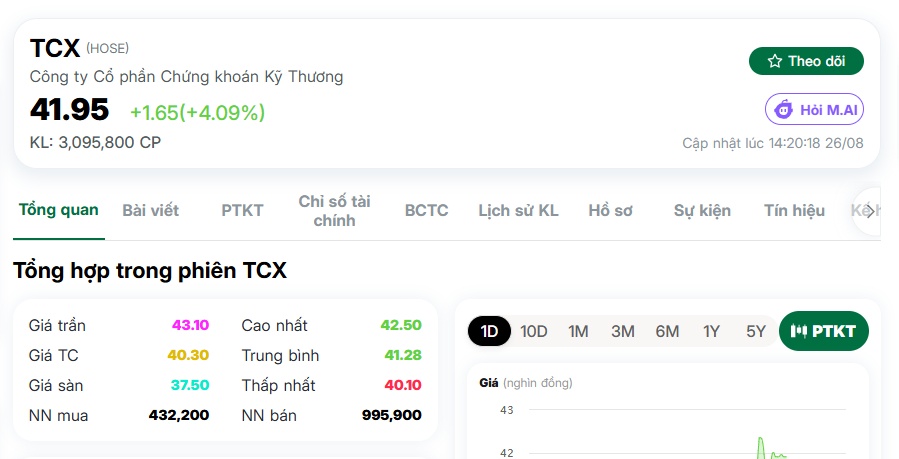Click the Hỏi M.AI button
Image resolution: width=899 pixels, height=459 pixels.
[x=814, y=109]
